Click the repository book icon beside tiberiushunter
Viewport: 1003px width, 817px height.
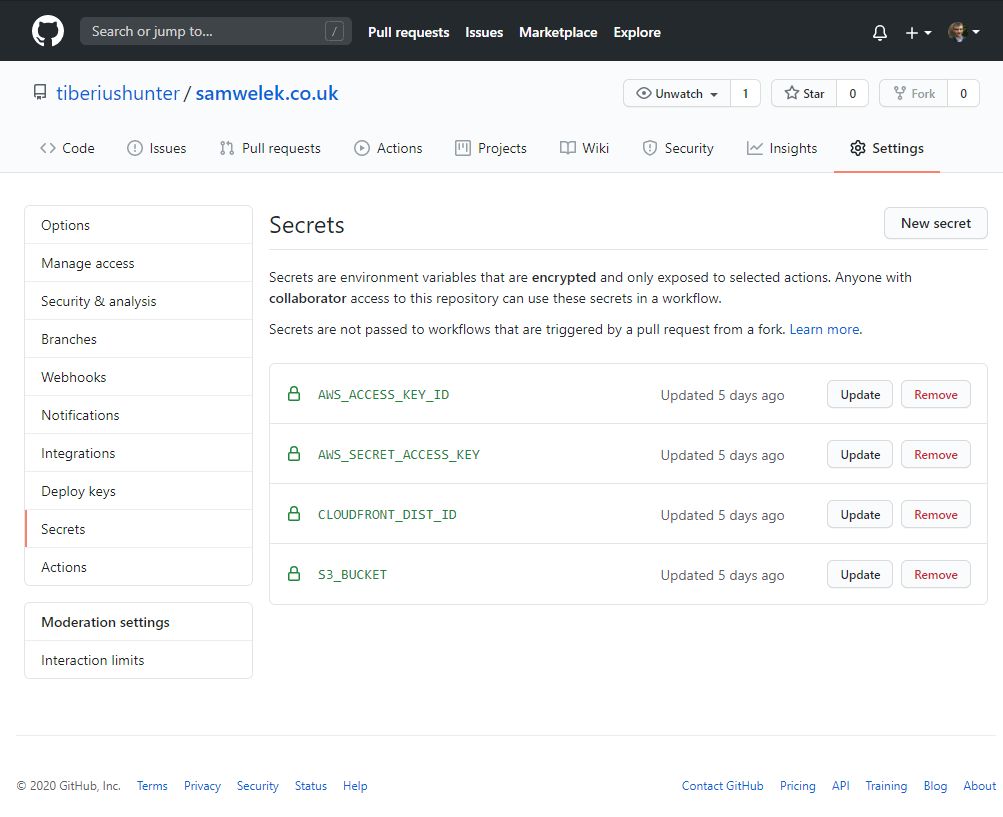point(40,93)
